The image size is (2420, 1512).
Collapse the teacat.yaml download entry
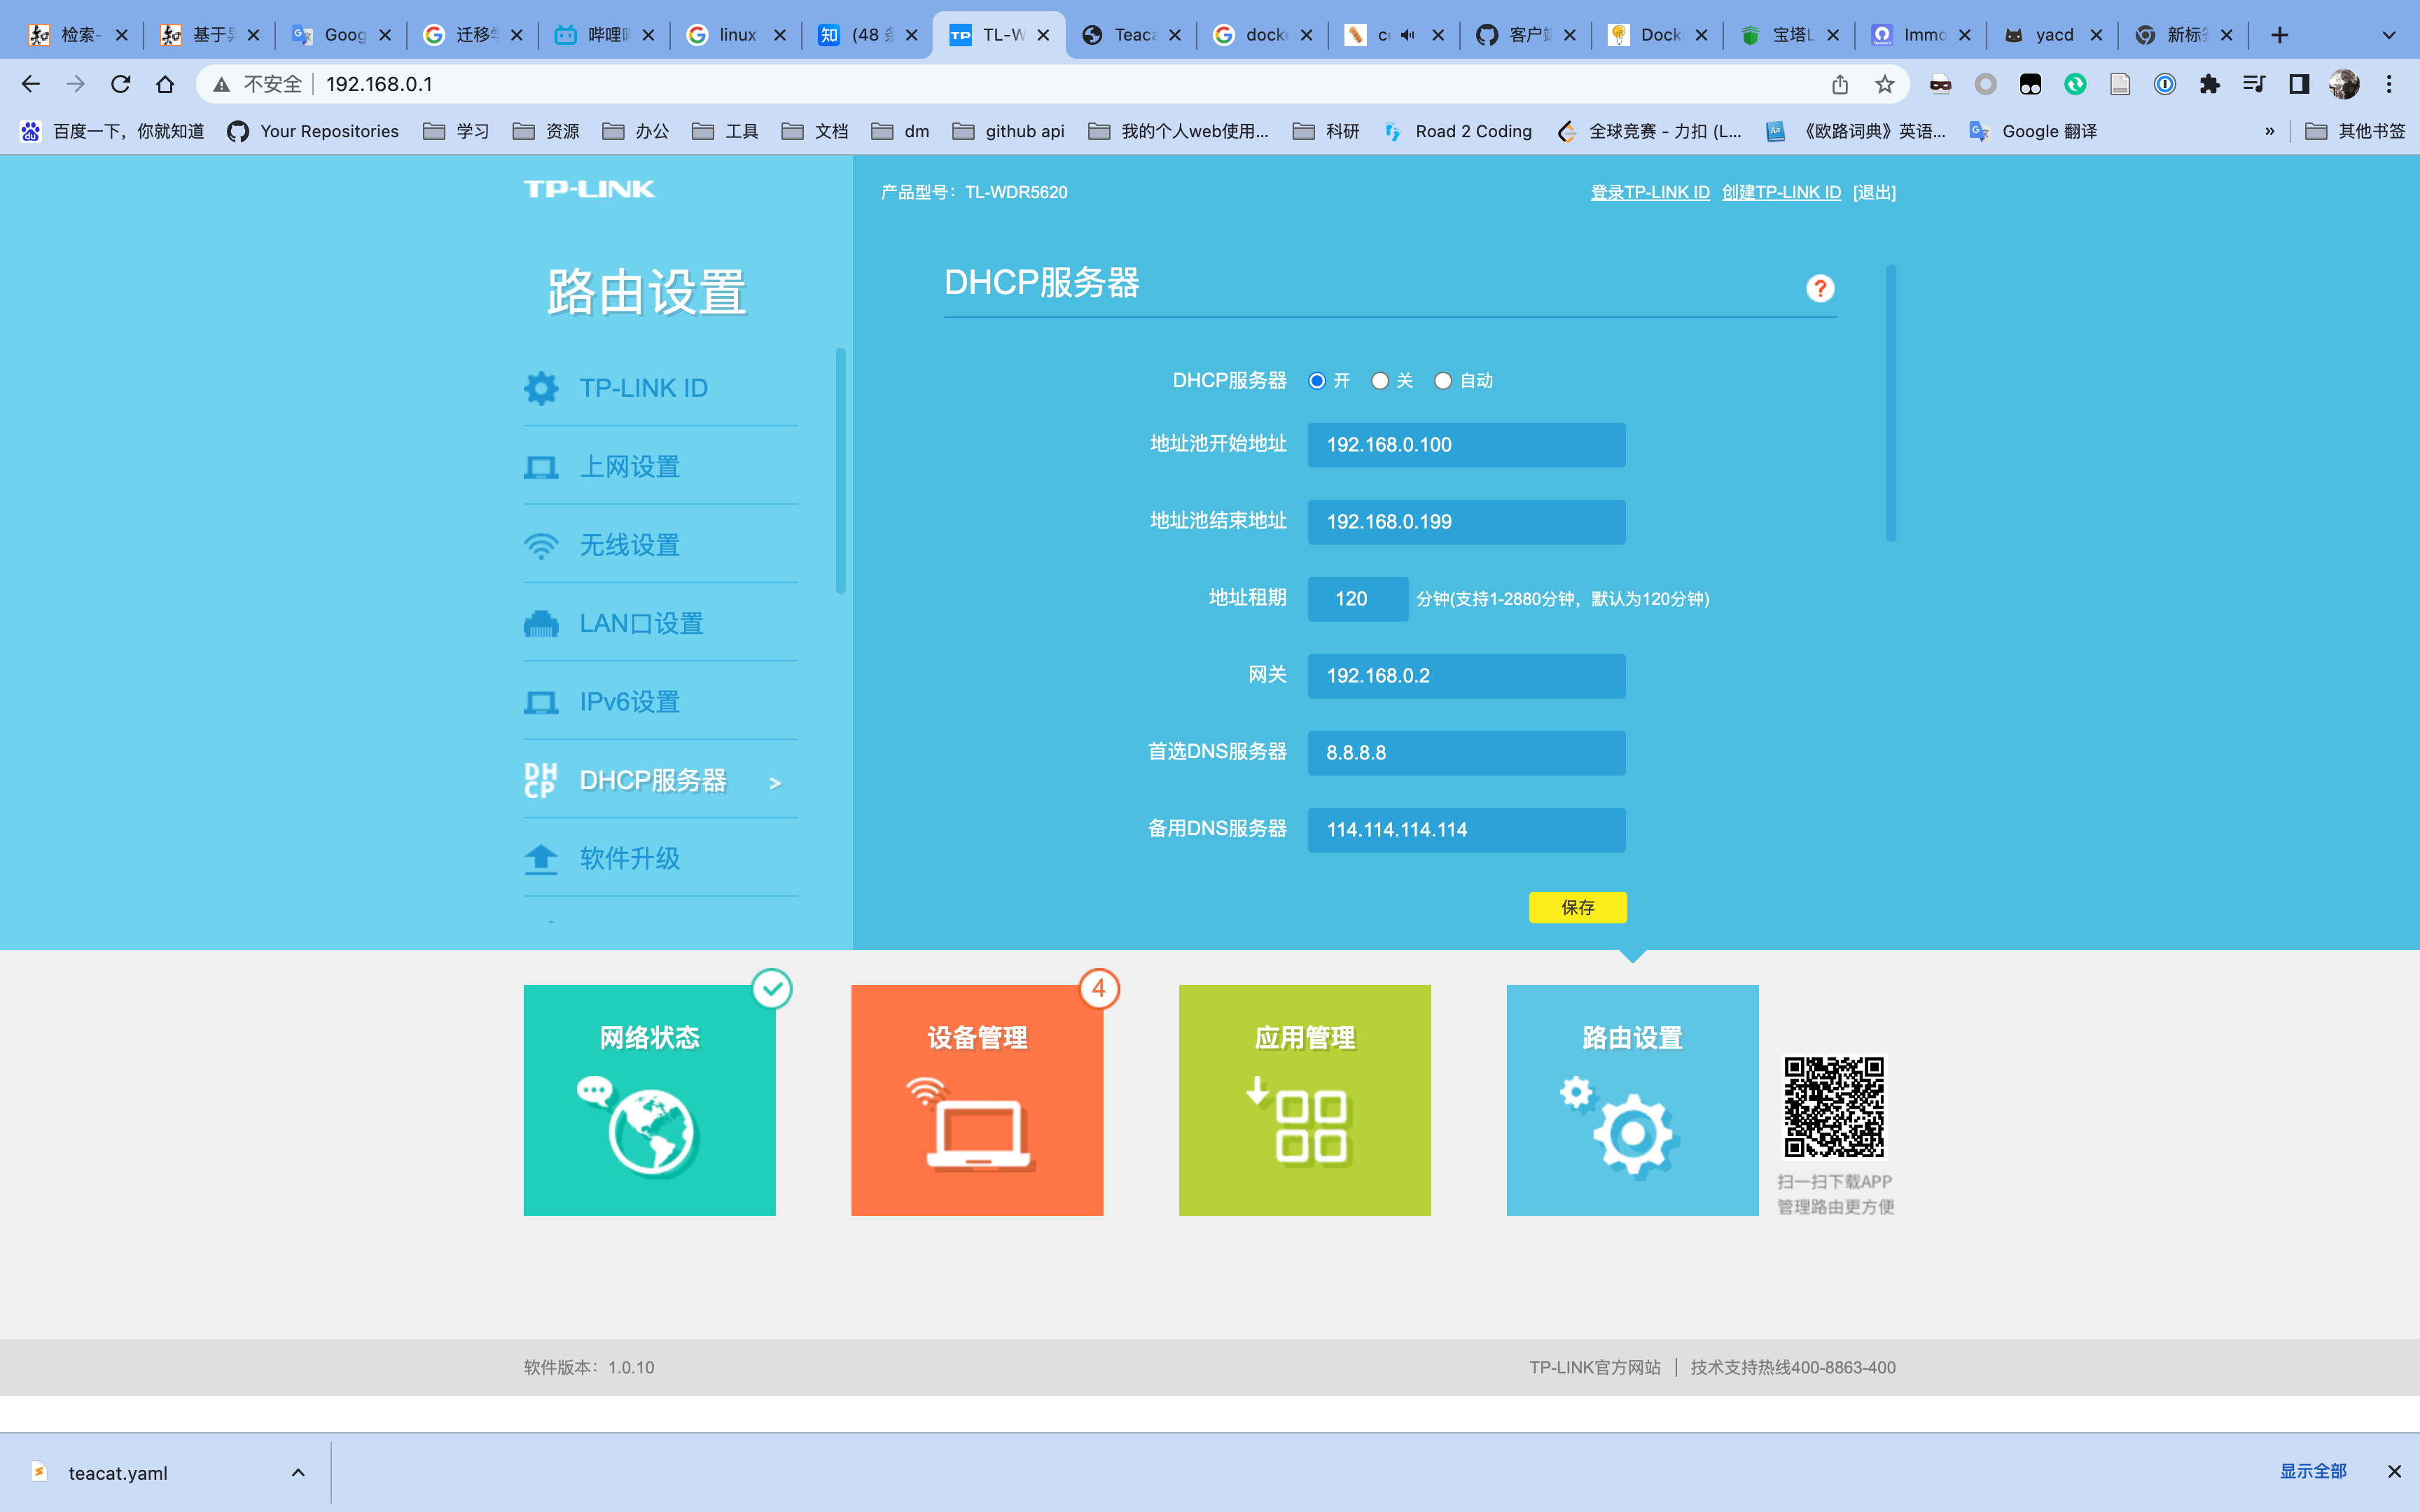pos(297,1472)
